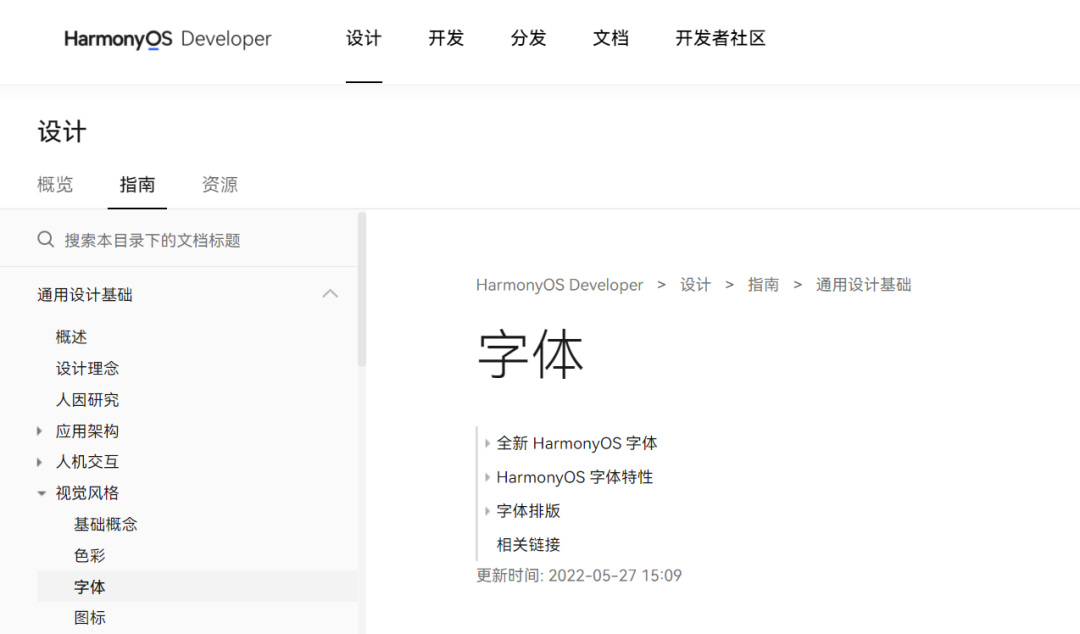
Task: Click the HarmonyOS Developer logo
Action: click(x=166, y=39)
